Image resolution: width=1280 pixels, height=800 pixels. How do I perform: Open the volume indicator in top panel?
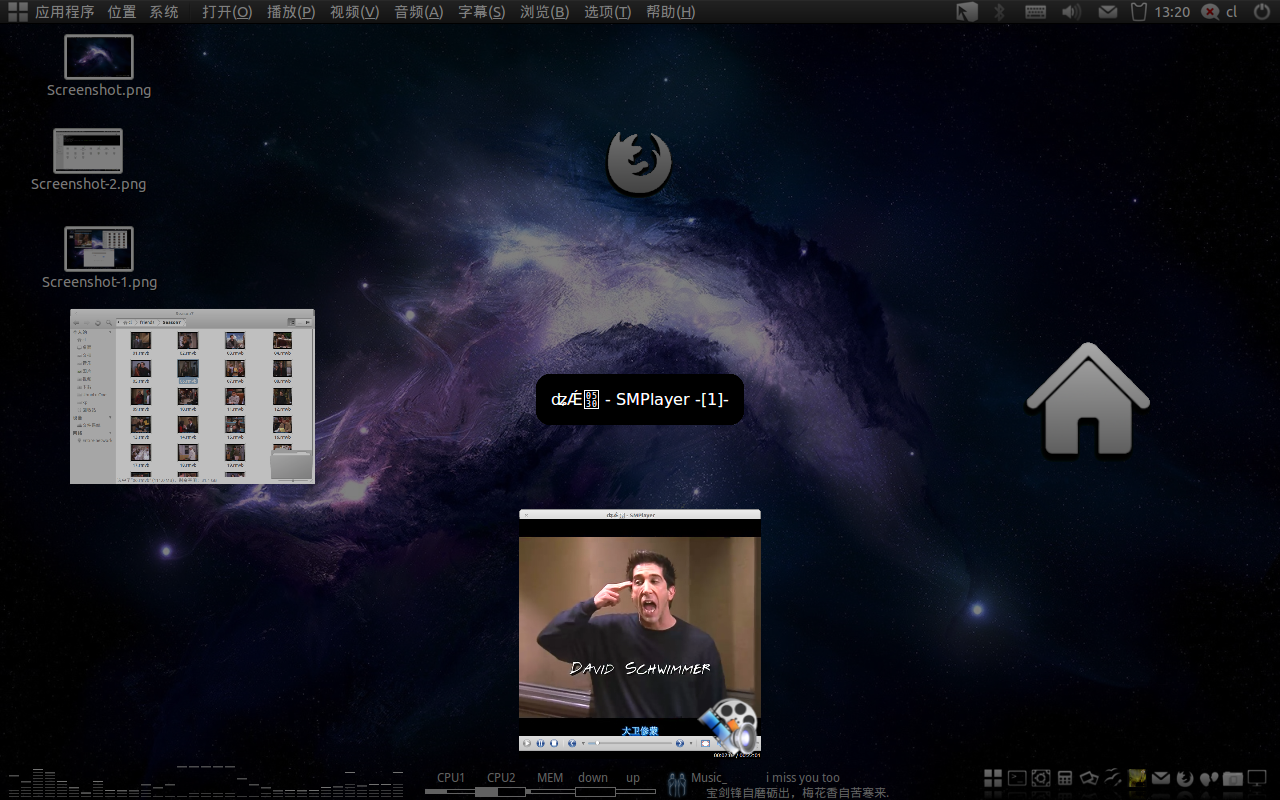tap(1071, 12)
